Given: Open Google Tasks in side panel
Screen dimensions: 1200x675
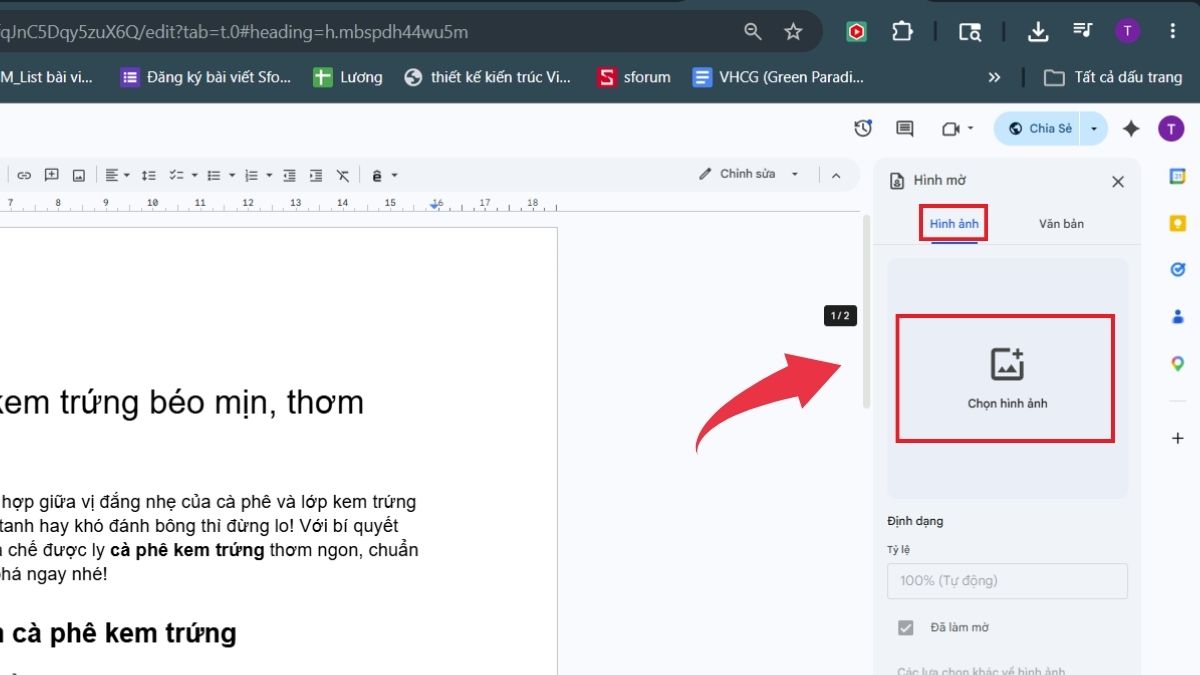Looking at the screenshot, I should (x=1178, y=269).
